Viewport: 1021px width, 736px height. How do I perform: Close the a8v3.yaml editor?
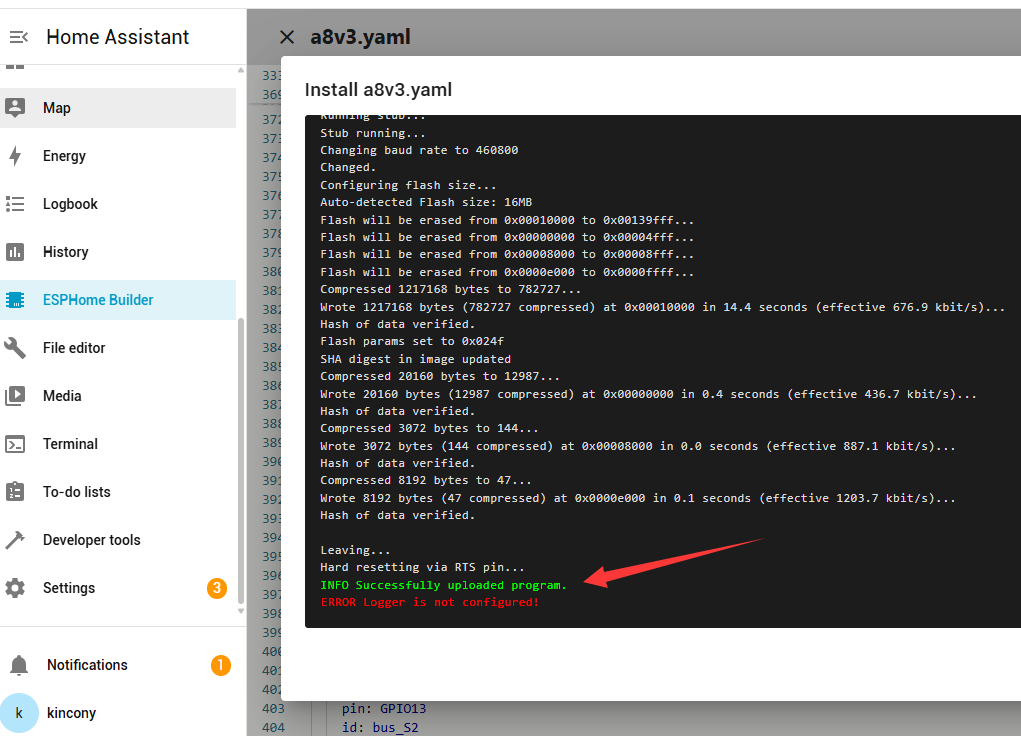point(287,37)
